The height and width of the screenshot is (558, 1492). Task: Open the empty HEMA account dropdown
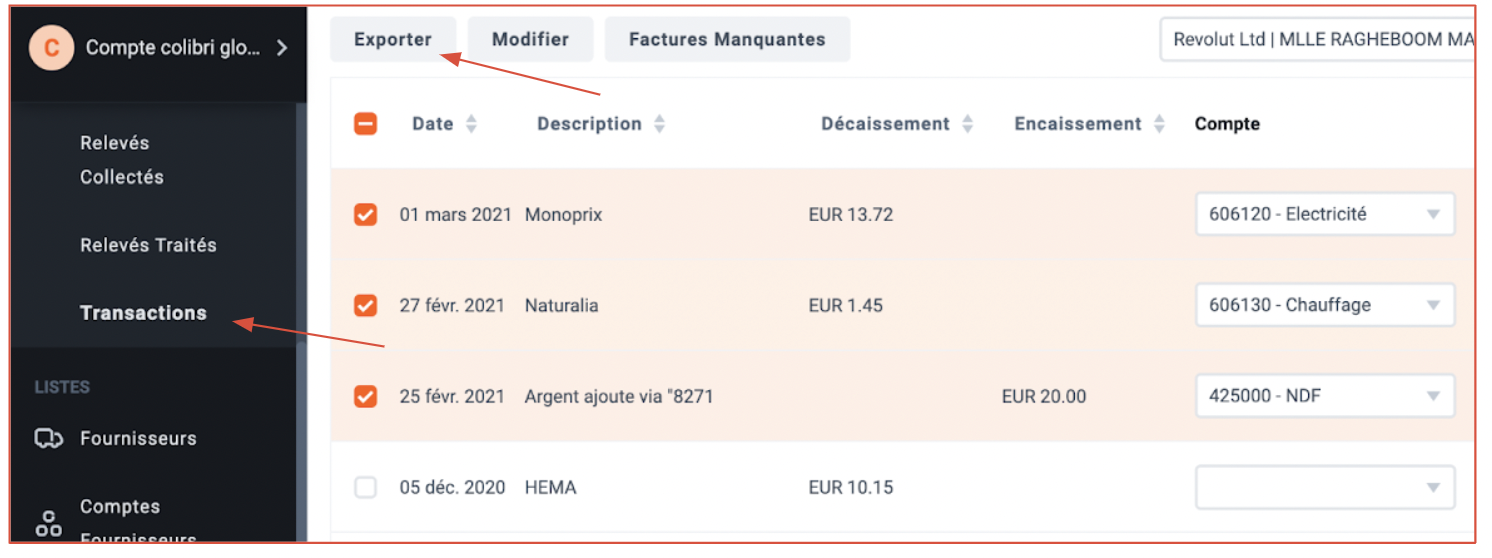coord(1325,488)
